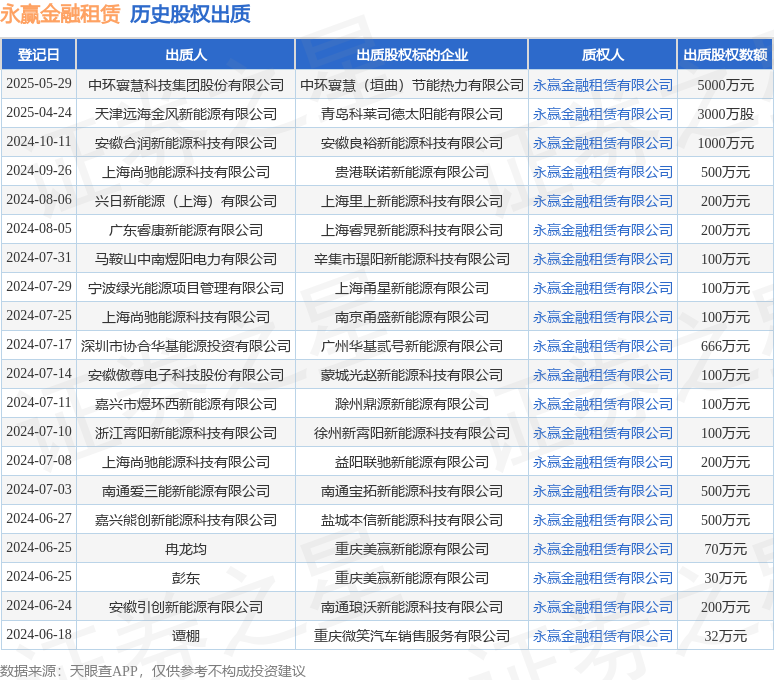This screenshot has height=680, width=774.
Task: Select company 重庆微笑汽车销售服务有限公司
Action: tap(412, 636)
